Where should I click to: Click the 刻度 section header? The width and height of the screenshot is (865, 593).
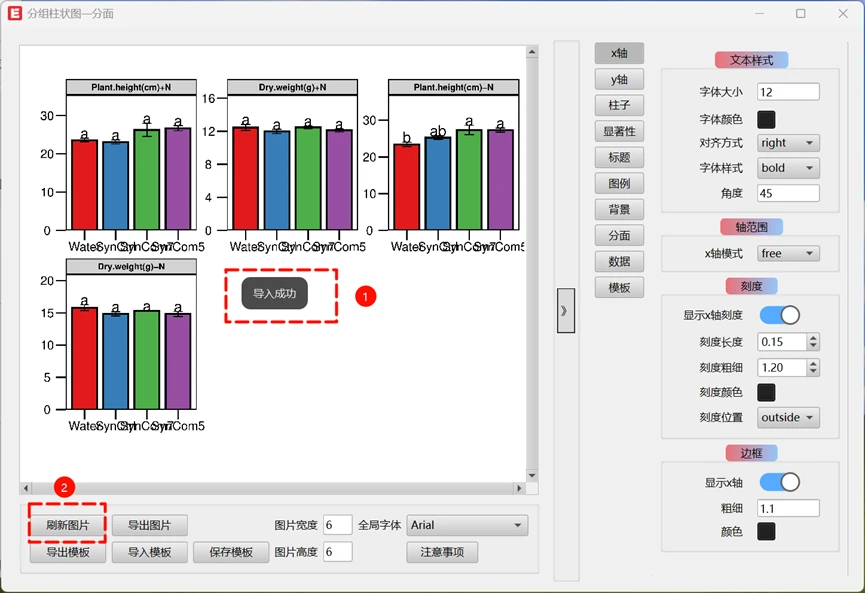(x=751, y=286)
